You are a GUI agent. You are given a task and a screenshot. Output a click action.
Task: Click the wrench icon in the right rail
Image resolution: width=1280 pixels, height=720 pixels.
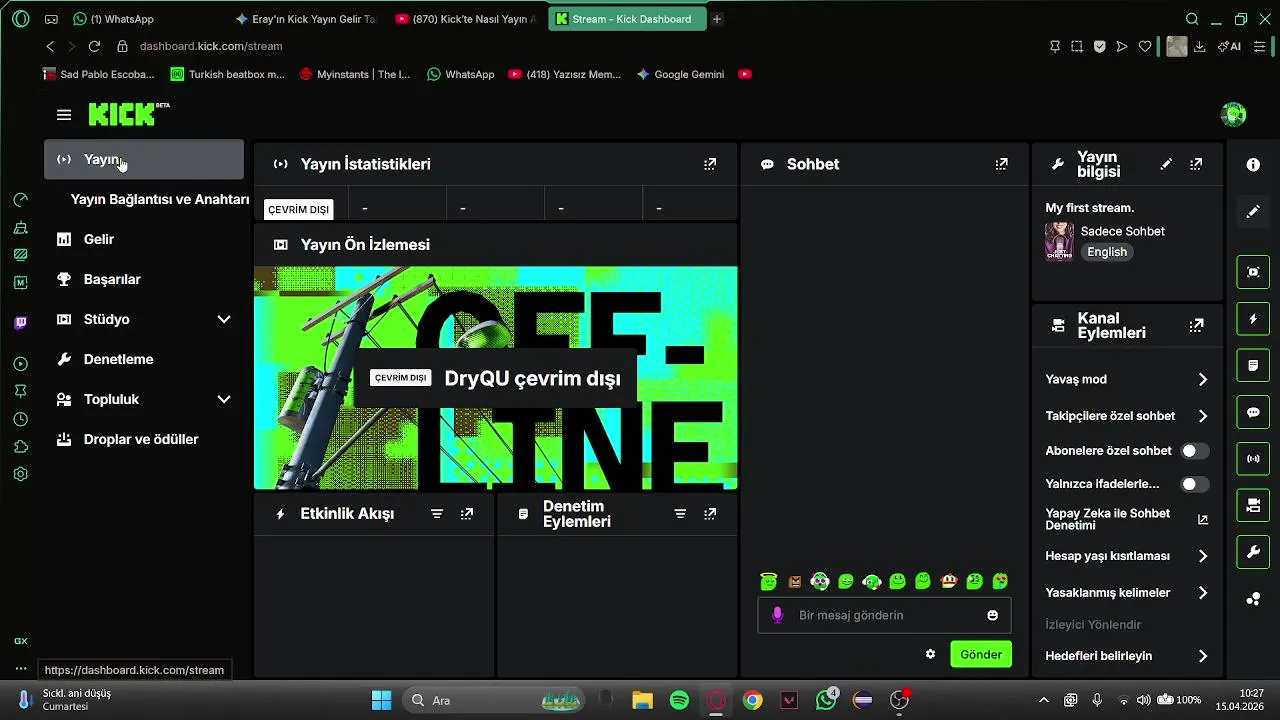point(1253,552)
